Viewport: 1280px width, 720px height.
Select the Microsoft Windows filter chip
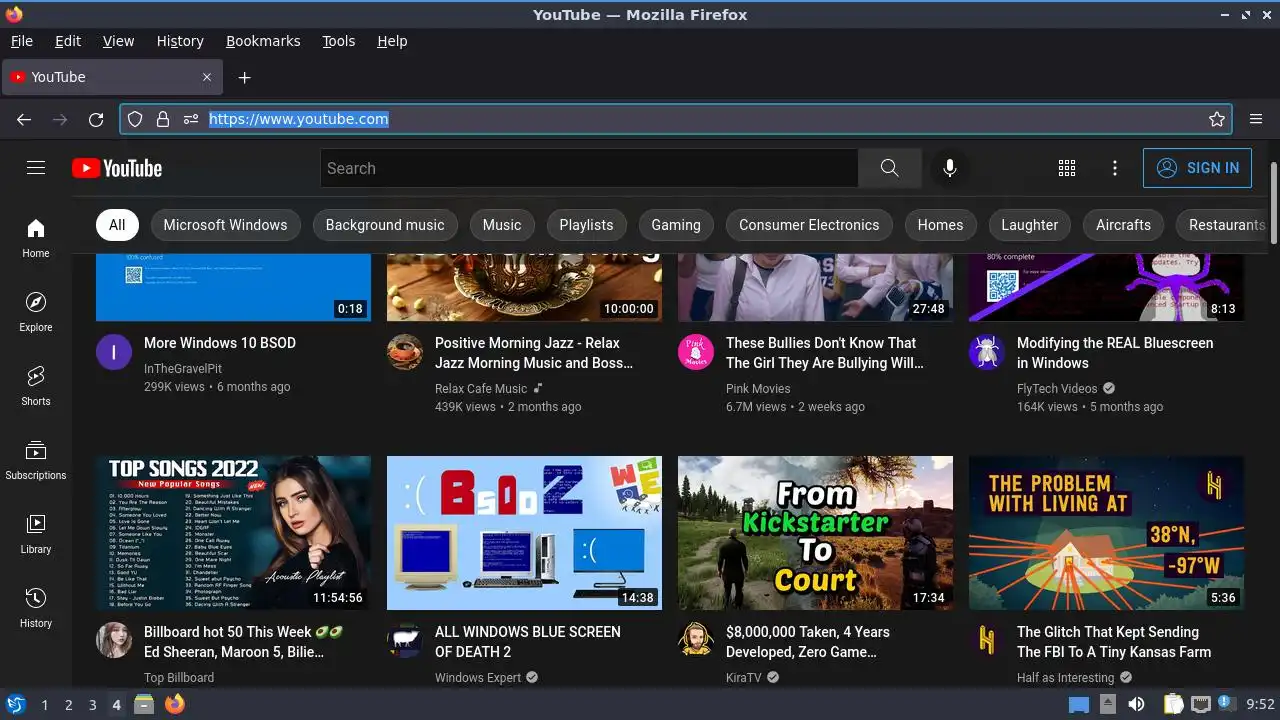tap(225, 225)
